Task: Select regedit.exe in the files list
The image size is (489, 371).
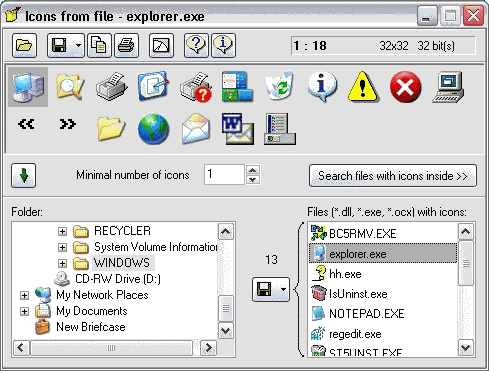Action: click(355, 334)
